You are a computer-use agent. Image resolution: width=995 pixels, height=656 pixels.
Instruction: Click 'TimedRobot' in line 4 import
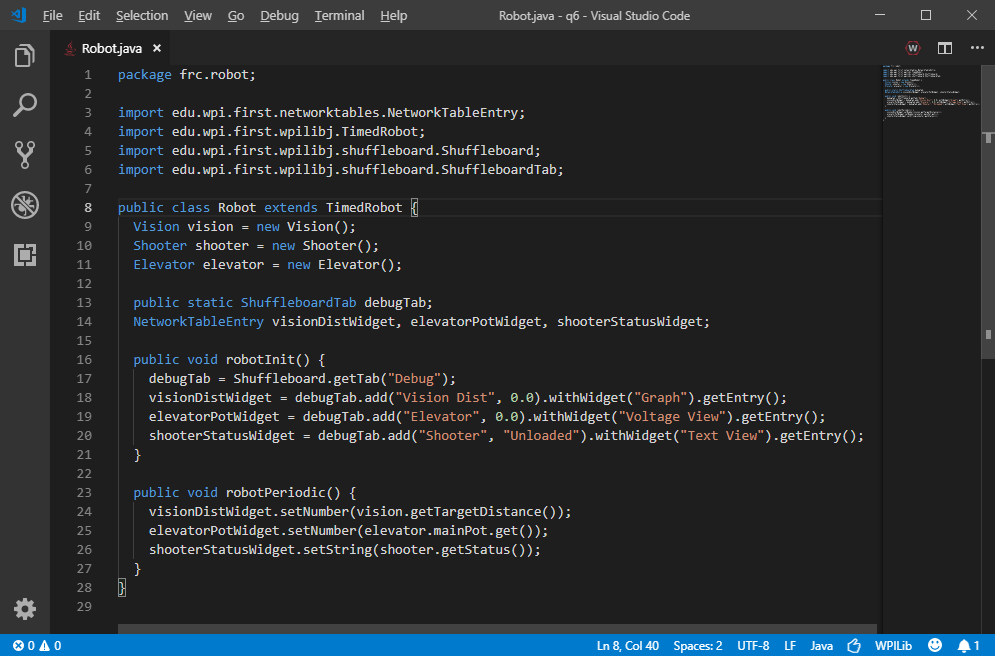tap(379, 132)
